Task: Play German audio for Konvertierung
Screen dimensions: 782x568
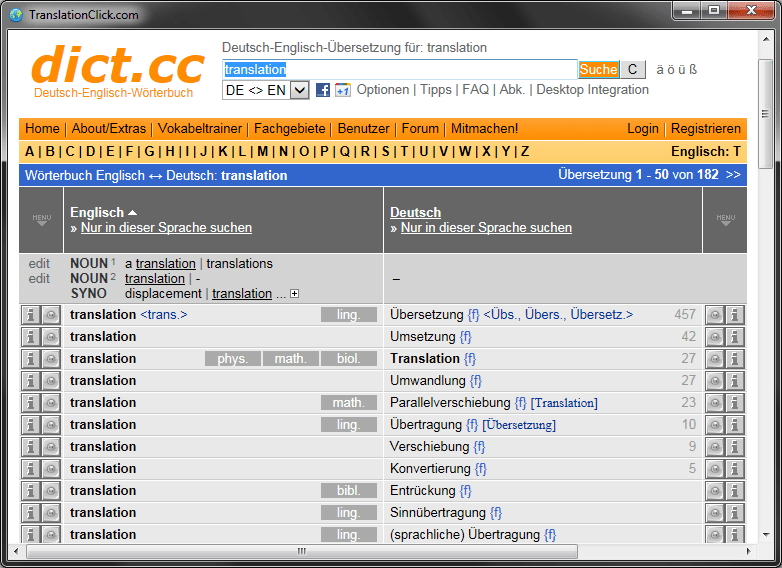Action: coord(715,469)
